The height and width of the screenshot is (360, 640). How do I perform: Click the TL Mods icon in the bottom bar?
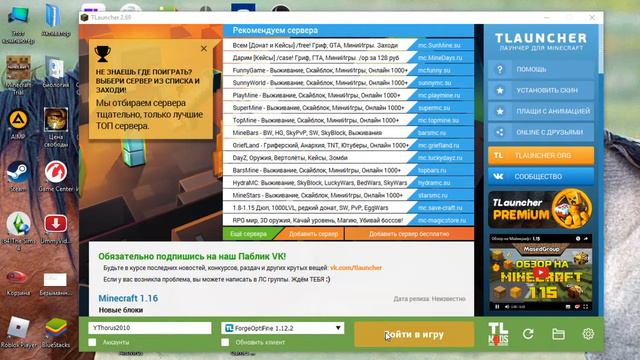(x=498, y=334)
